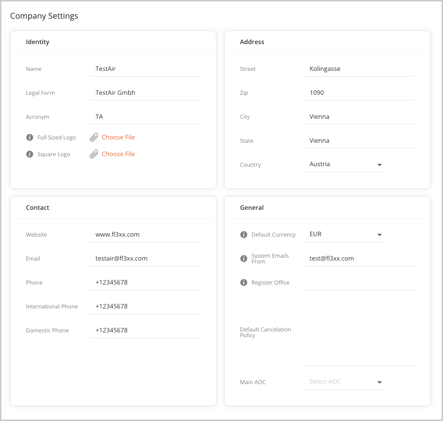This screenshot has height=421, width=443.
Task: Open the Main AOC Select AOC dropdown
Action: [x=345, y=382]
